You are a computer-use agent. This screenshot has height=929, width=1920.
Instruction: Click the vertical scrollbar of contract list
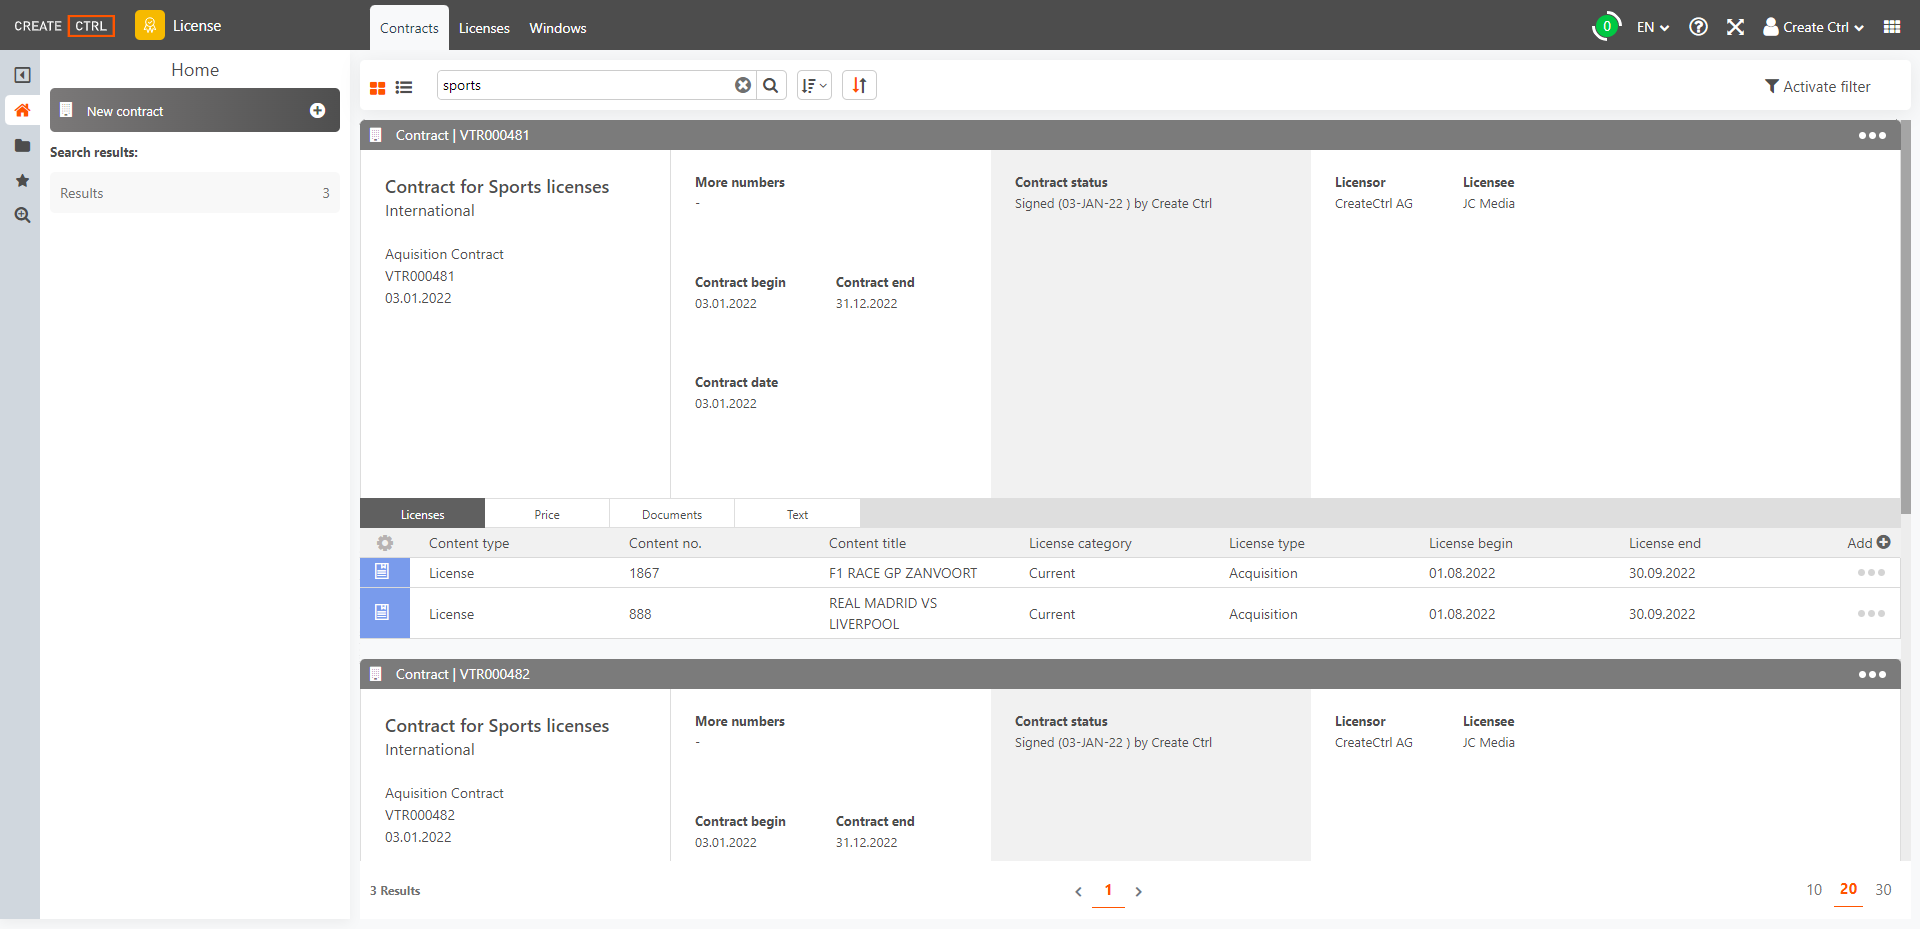tap(1906, 315)
